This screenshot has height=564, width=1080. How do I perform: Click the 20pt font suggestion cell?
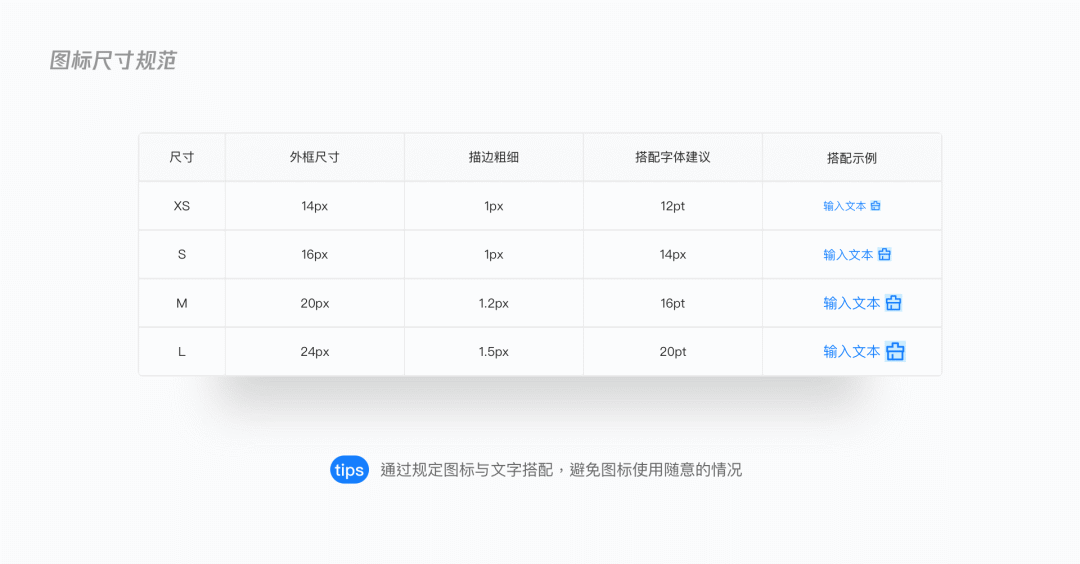click(x=673, y=351)
